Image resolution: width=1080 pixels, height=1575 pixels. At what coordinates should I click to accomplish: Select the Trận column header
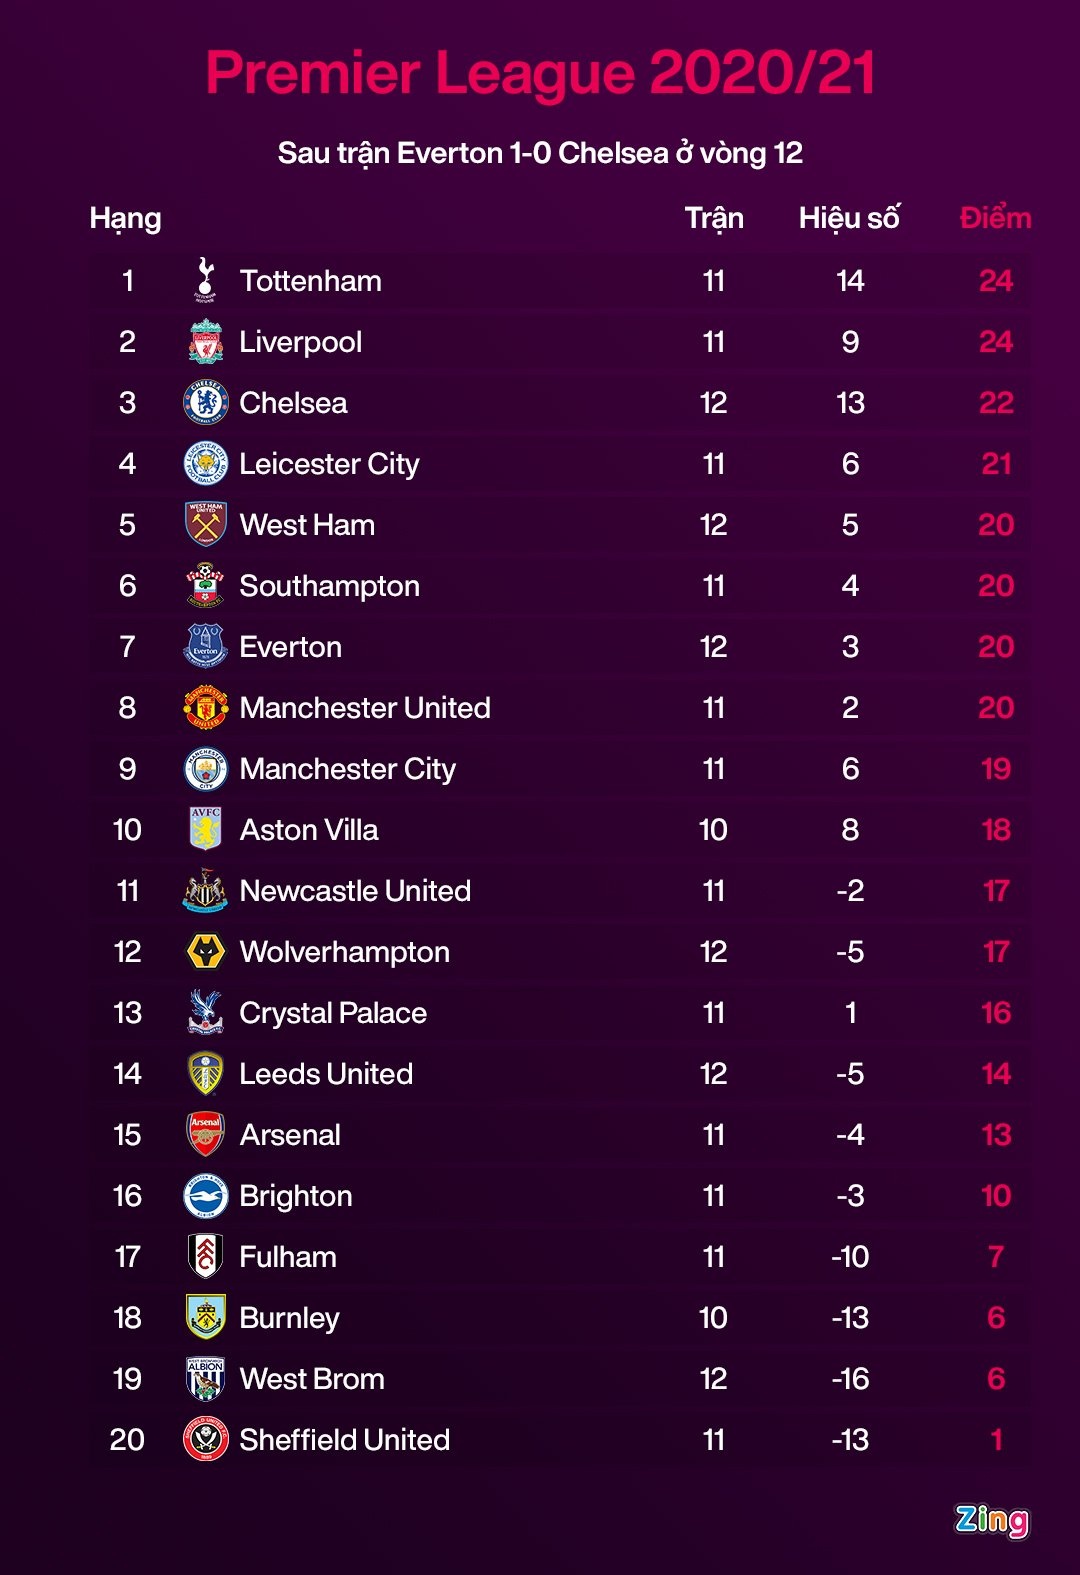pos(714,218)
